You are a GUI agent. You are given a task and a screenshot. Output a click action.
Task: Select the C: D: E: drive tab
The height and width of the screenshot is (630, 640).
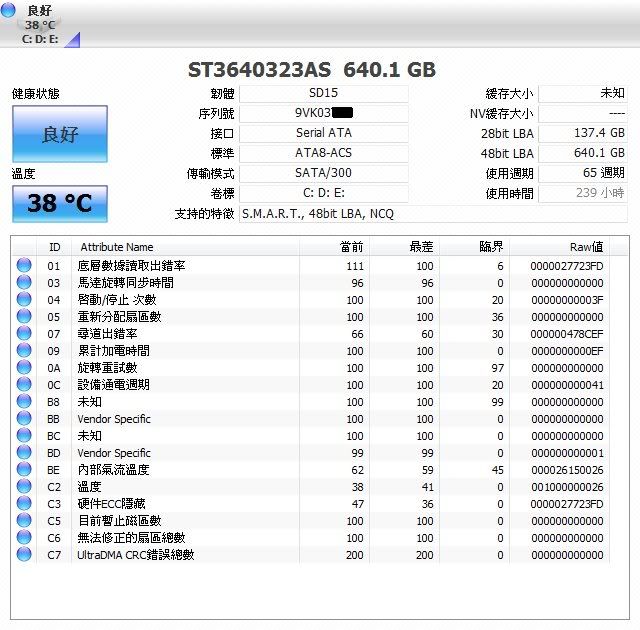coord(40,24)
